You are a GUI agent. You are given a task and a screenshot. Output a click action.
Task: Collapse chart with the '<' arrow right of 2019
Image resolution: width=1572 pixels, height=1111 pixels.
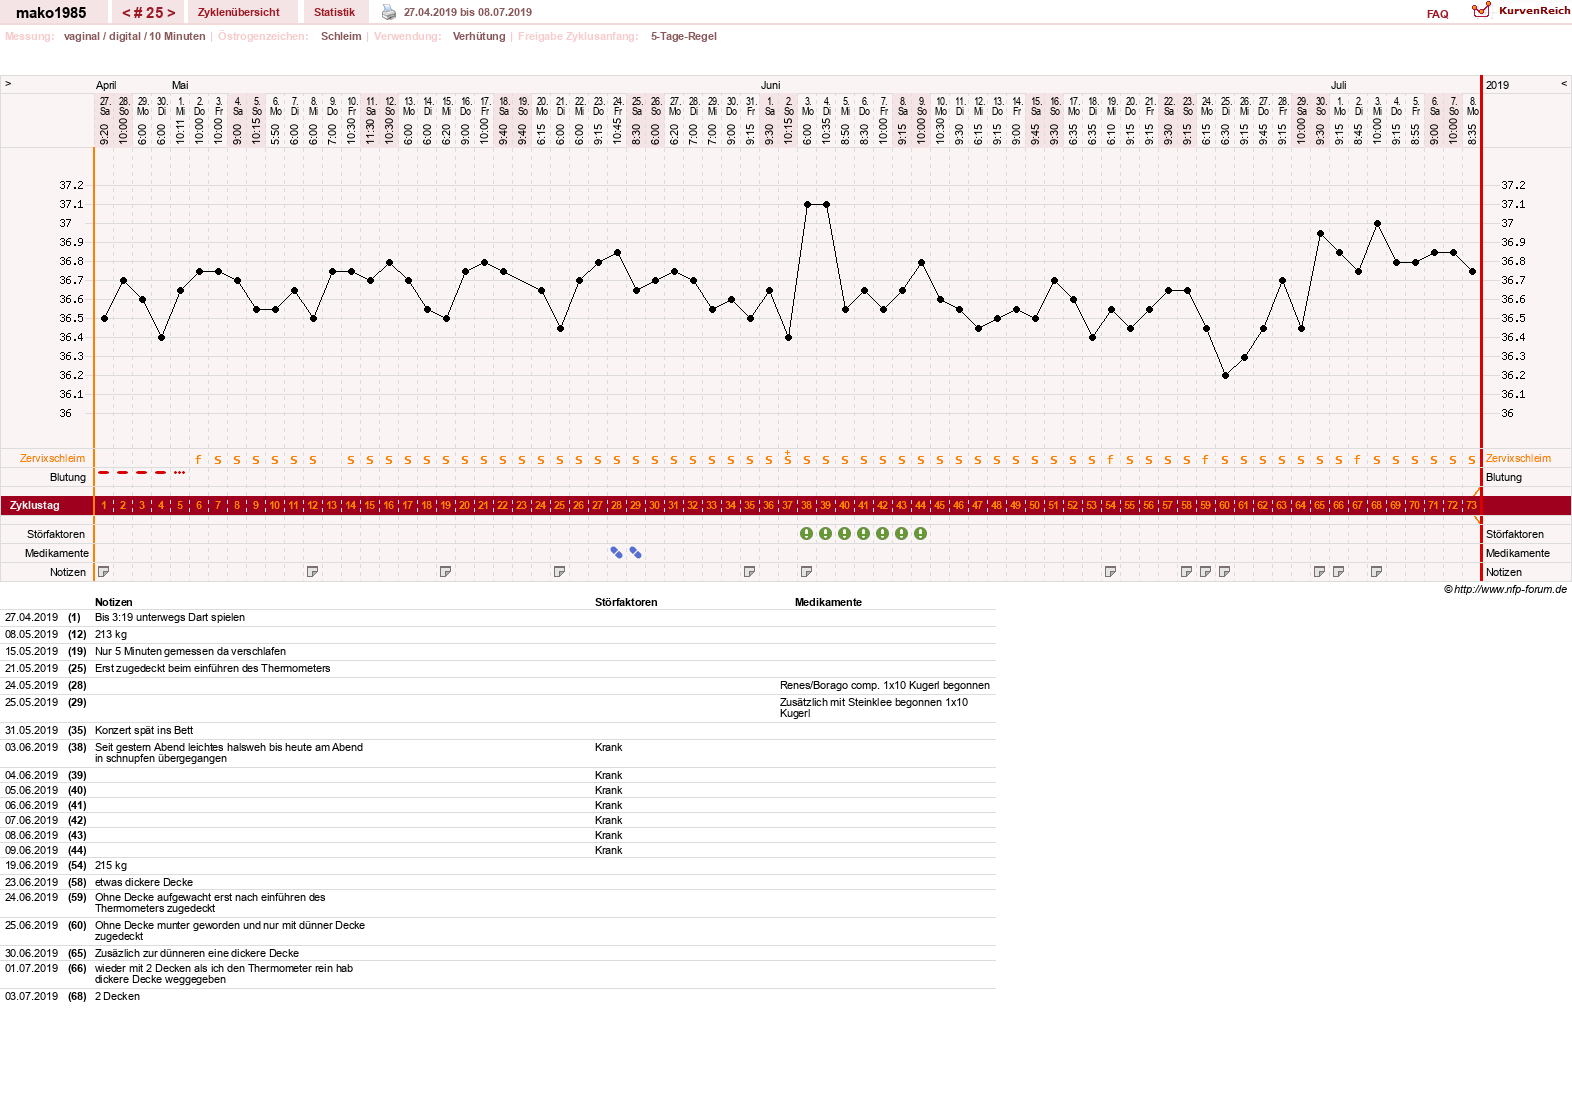pyautogui.click(x=1564, y=84)
